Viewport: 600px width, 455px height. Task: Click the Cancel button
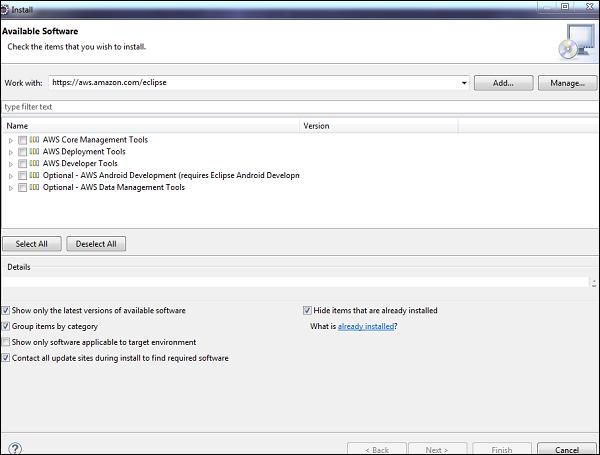point(567,449)
